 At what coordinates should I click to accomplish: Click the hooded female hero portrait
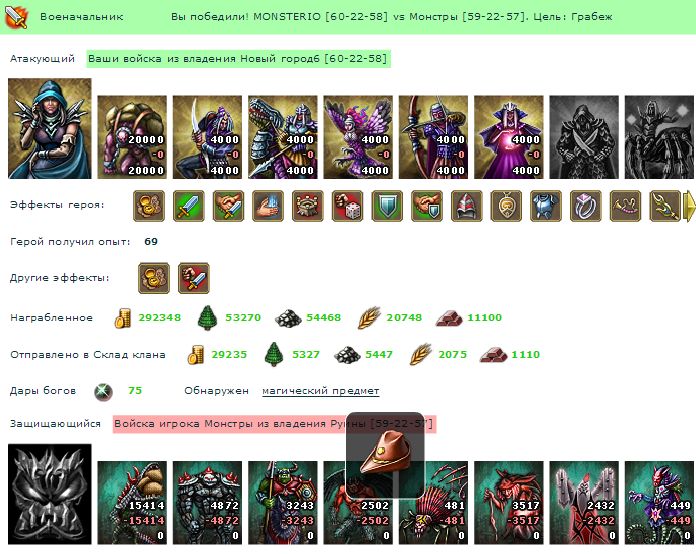click(50, 129)
